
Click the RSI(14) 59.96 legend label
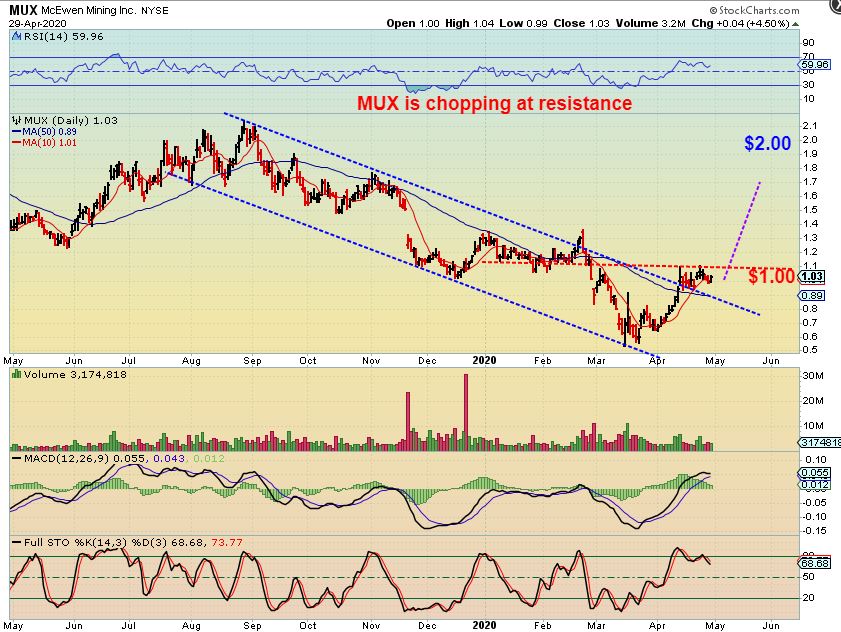point(63,36)
